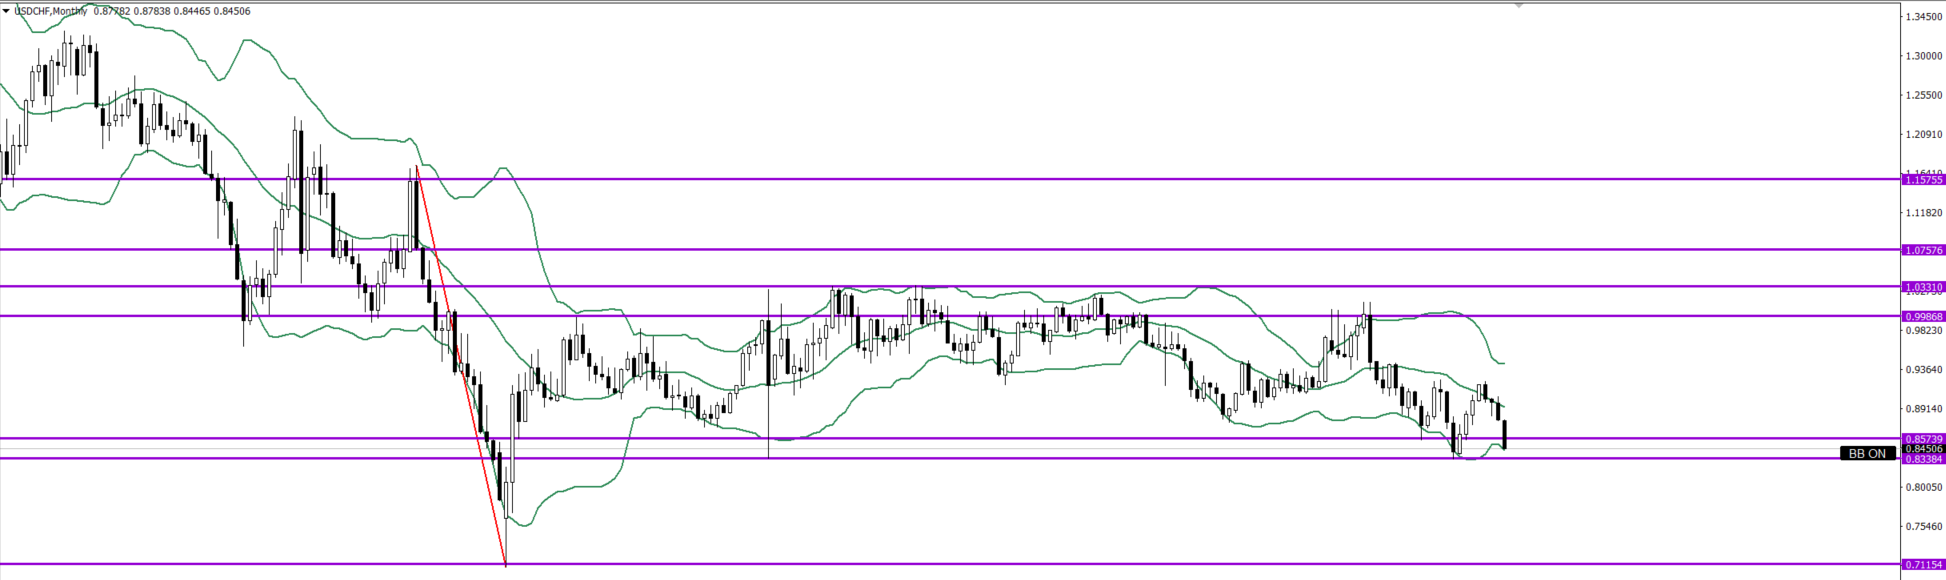Click 0.80050 on the price scale

[1924, 487]
